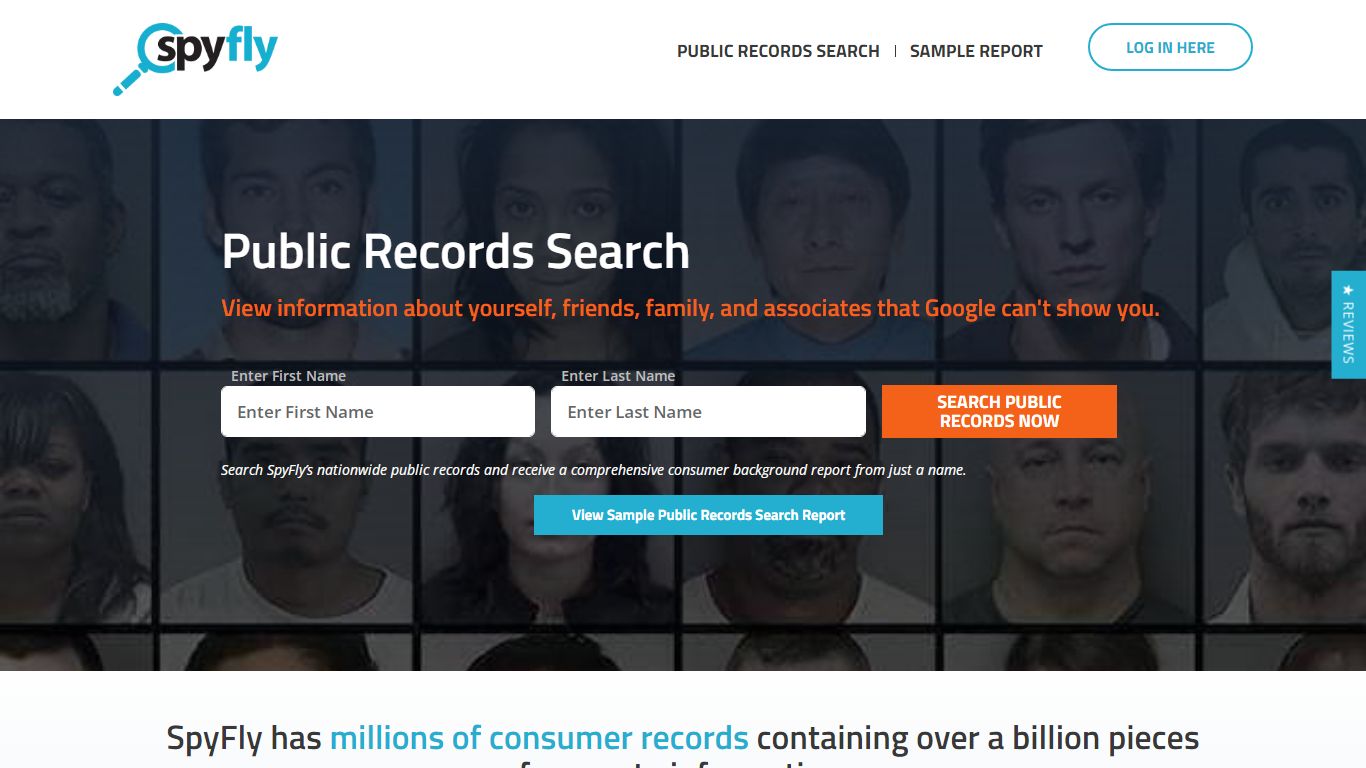Screen dimensions: 1366x768
Task: Click the Public Records Search heading
Action: (x=455, y=251)
